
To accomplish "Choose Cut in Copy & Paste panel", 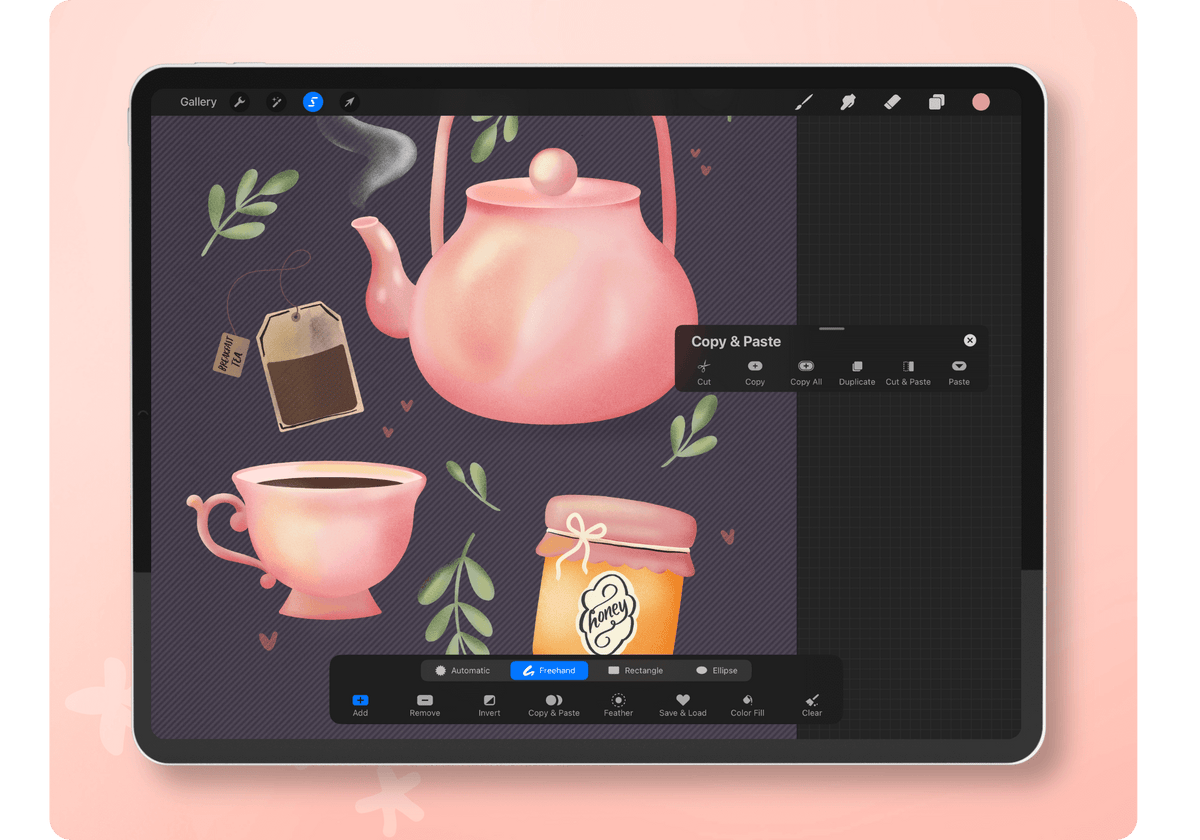I will click(x=704, y=373).
